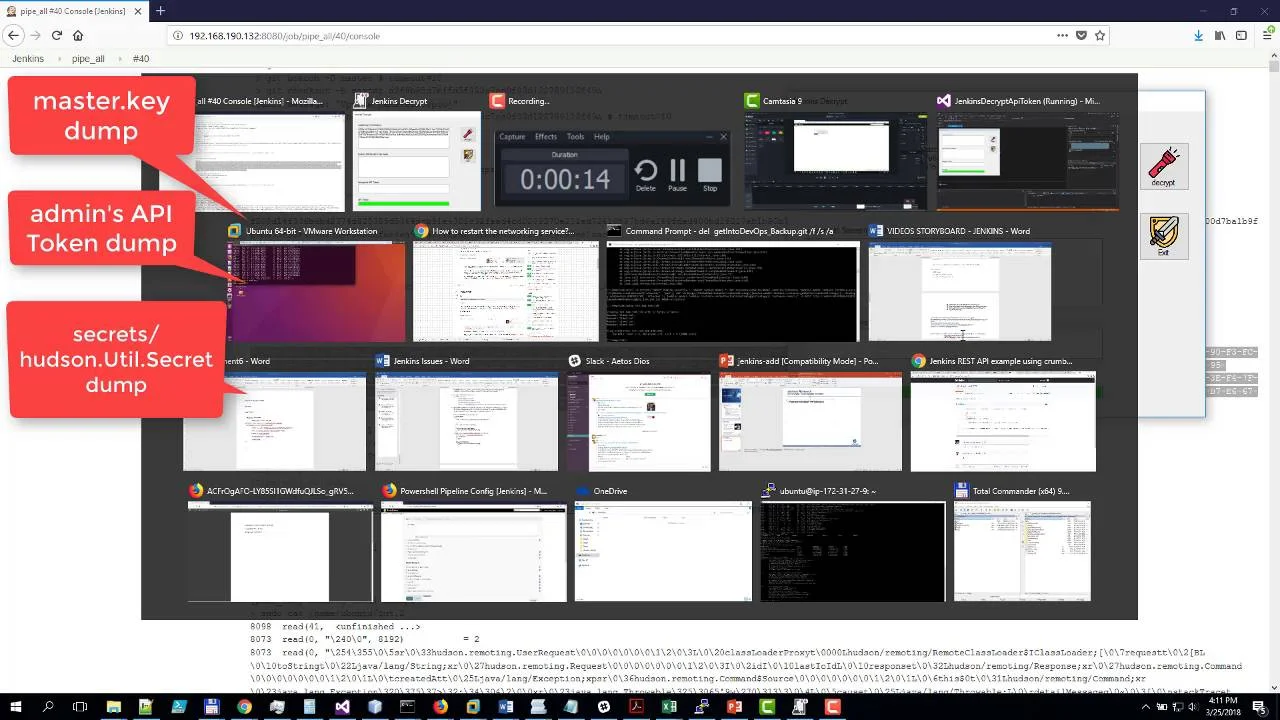1280x720 pixels.
Task: Switch to the ACTrOgATC Firefox window thumbnail
Action: click(x=280, y=543)
